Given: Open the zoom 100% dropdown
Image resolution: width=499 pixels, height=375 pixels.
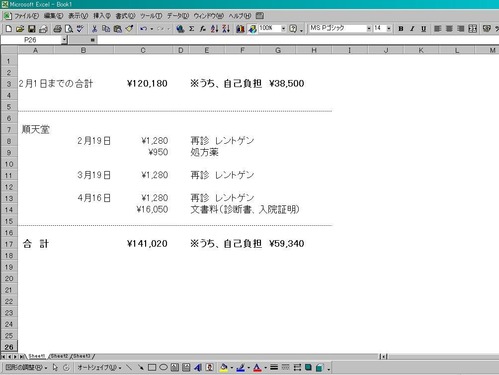Looking at the screenshot, I should [283, 29].
